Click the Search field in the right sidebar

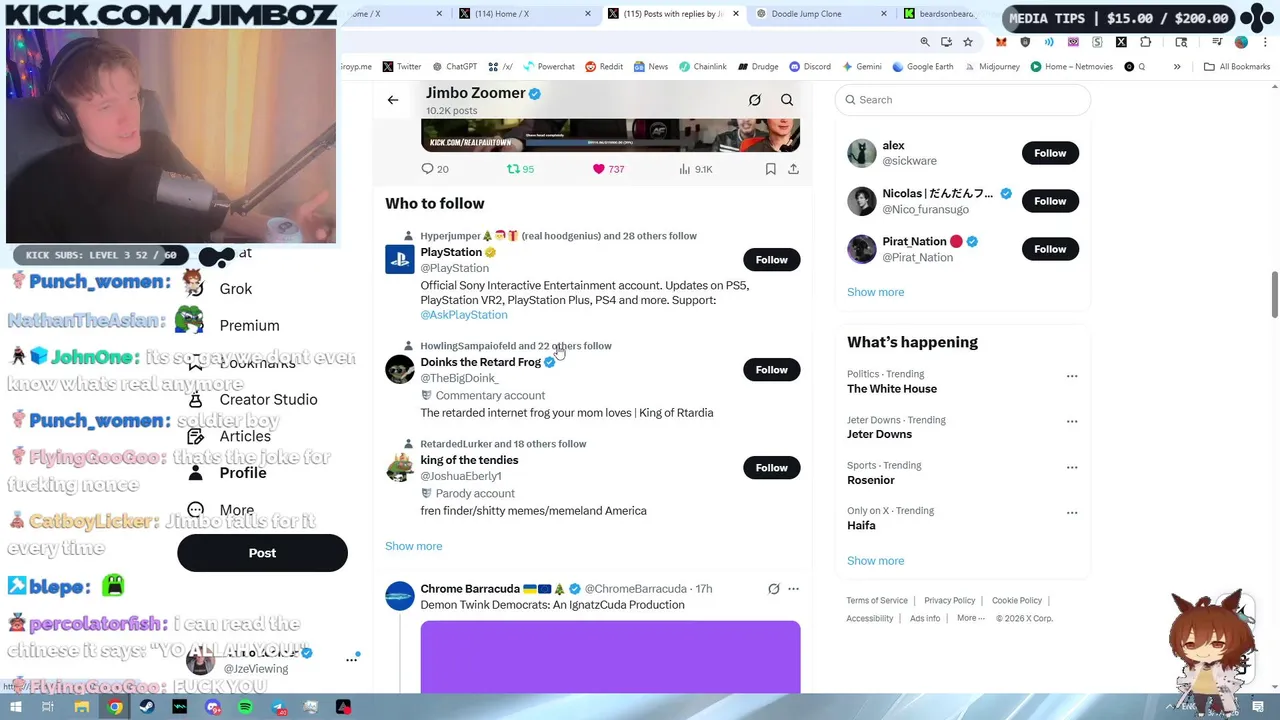pos(963,100)
